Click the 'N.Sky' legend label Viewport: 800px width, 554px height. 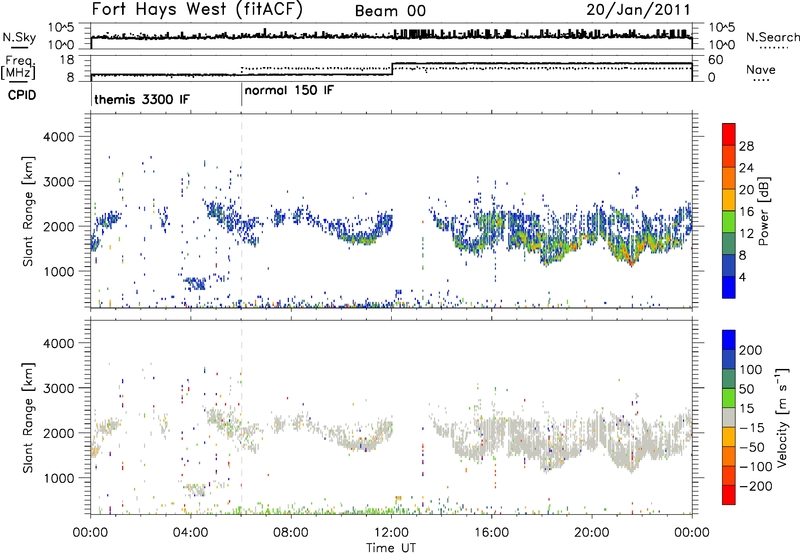[x=19, y=37]
